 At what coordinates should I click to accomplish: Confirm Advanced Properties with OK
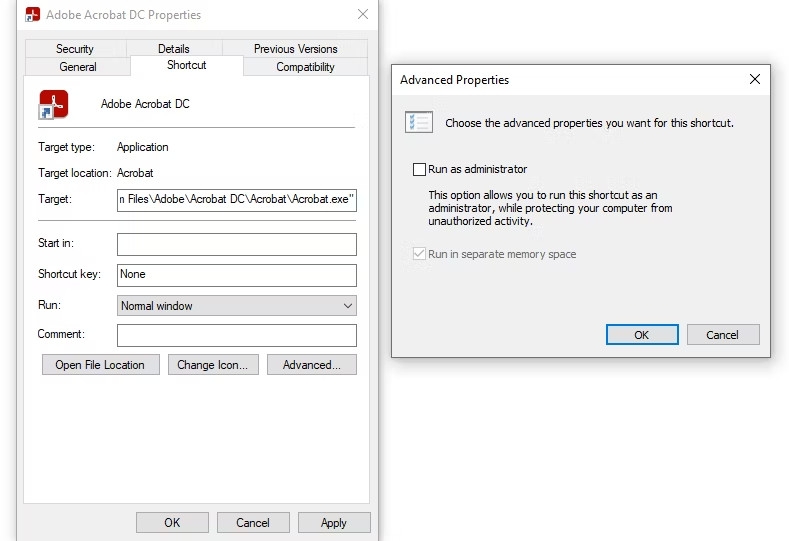pos(642,335)
